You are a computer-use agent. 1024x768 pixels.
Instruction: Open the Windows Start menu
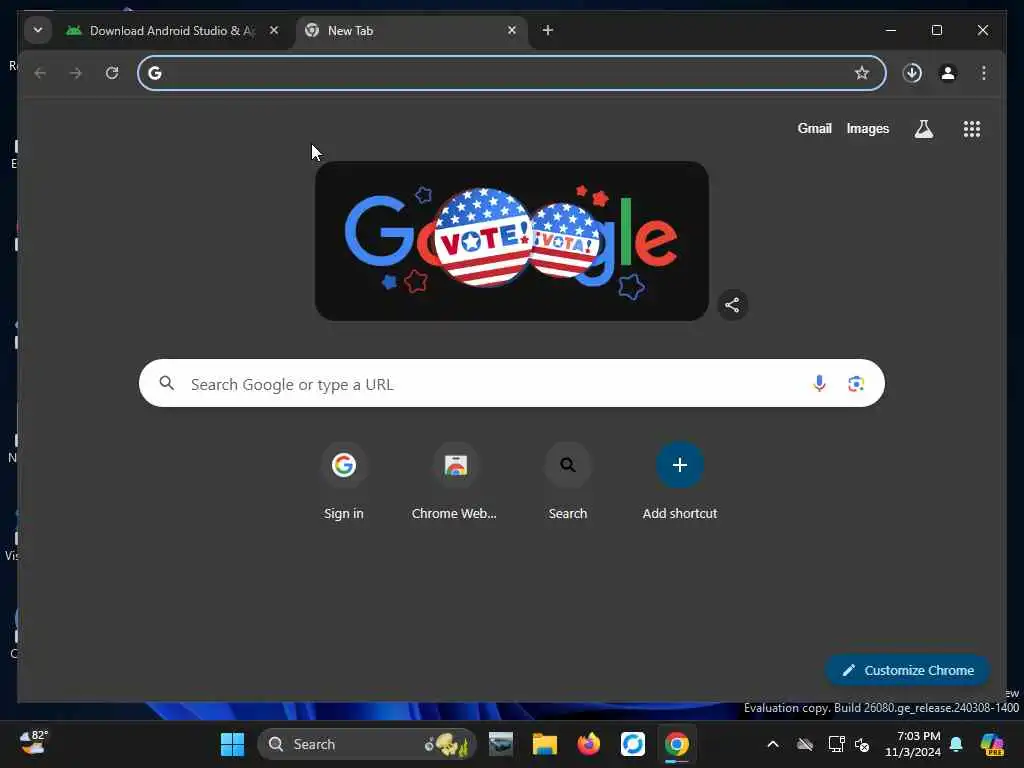click(232, 744)
